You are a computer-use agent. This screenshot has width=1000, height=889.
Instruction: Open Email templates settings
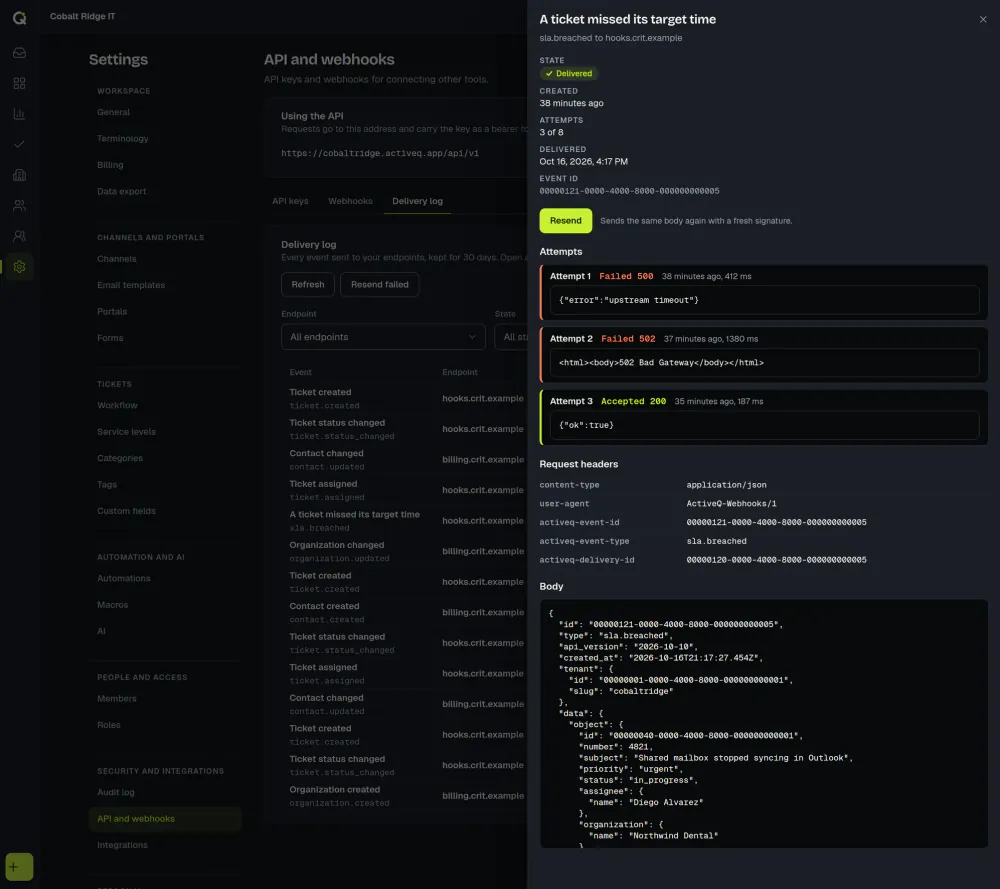(131, 285)
